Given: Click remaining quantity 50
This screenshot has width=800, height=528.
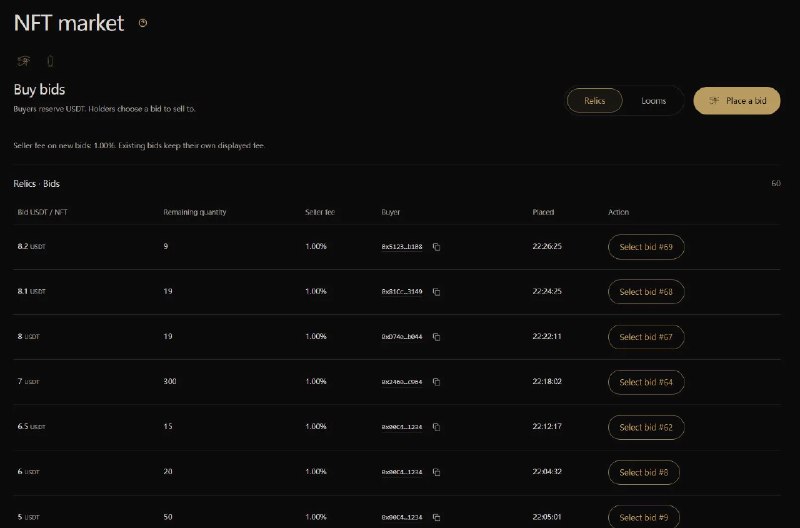Looking at the screenshot, I should coord(168,517).
